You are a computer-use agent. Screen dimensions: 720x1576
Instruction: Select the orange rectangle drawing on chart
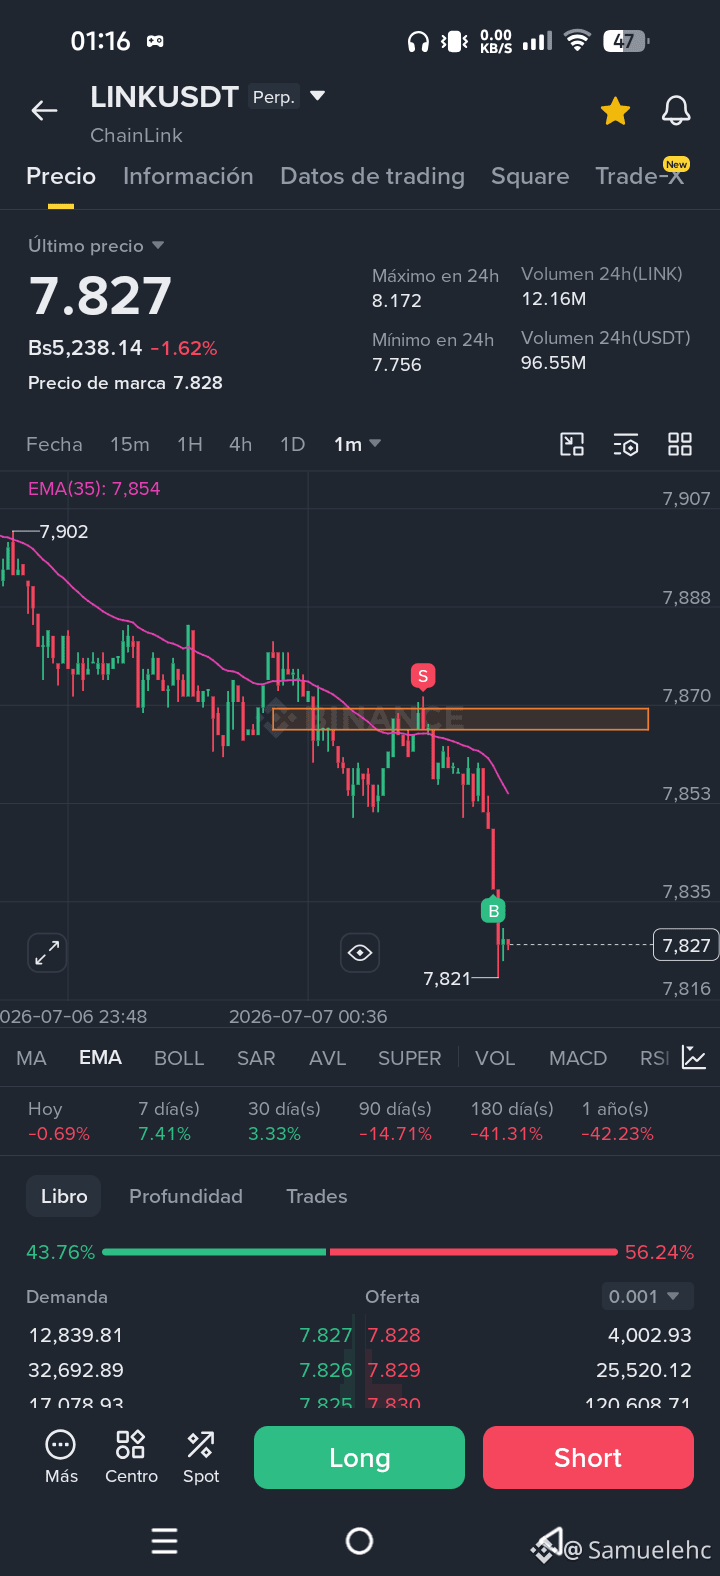[460, 719]
